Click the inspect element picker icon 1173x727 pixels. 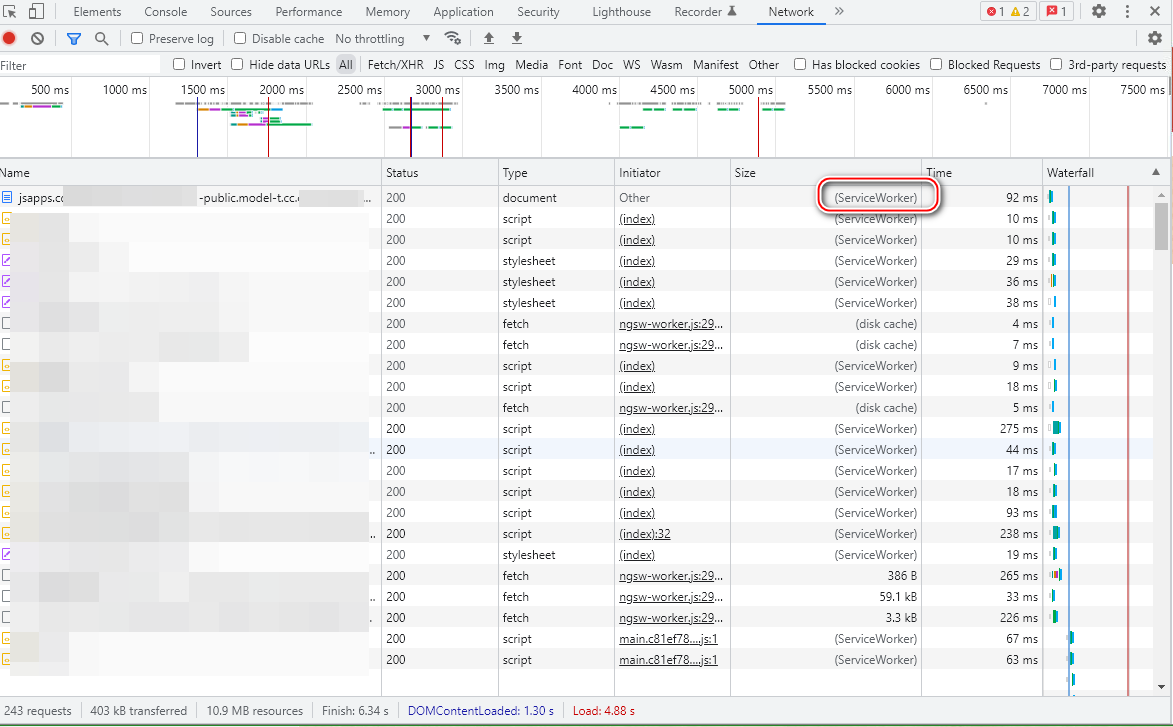[x=11, y=12]
